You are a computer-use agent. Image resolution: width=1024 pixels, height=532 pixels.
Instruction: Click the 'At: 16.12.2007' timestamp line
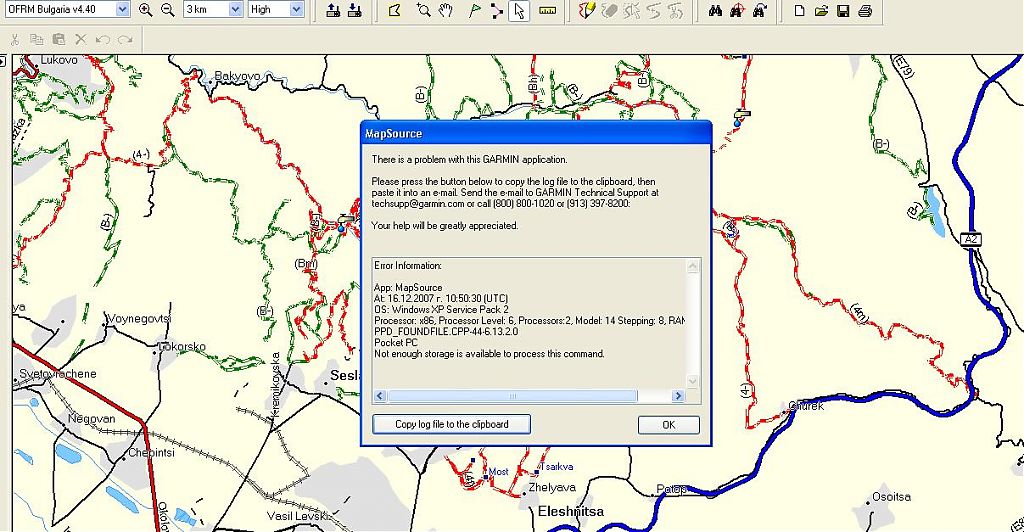tap(441, 298)
